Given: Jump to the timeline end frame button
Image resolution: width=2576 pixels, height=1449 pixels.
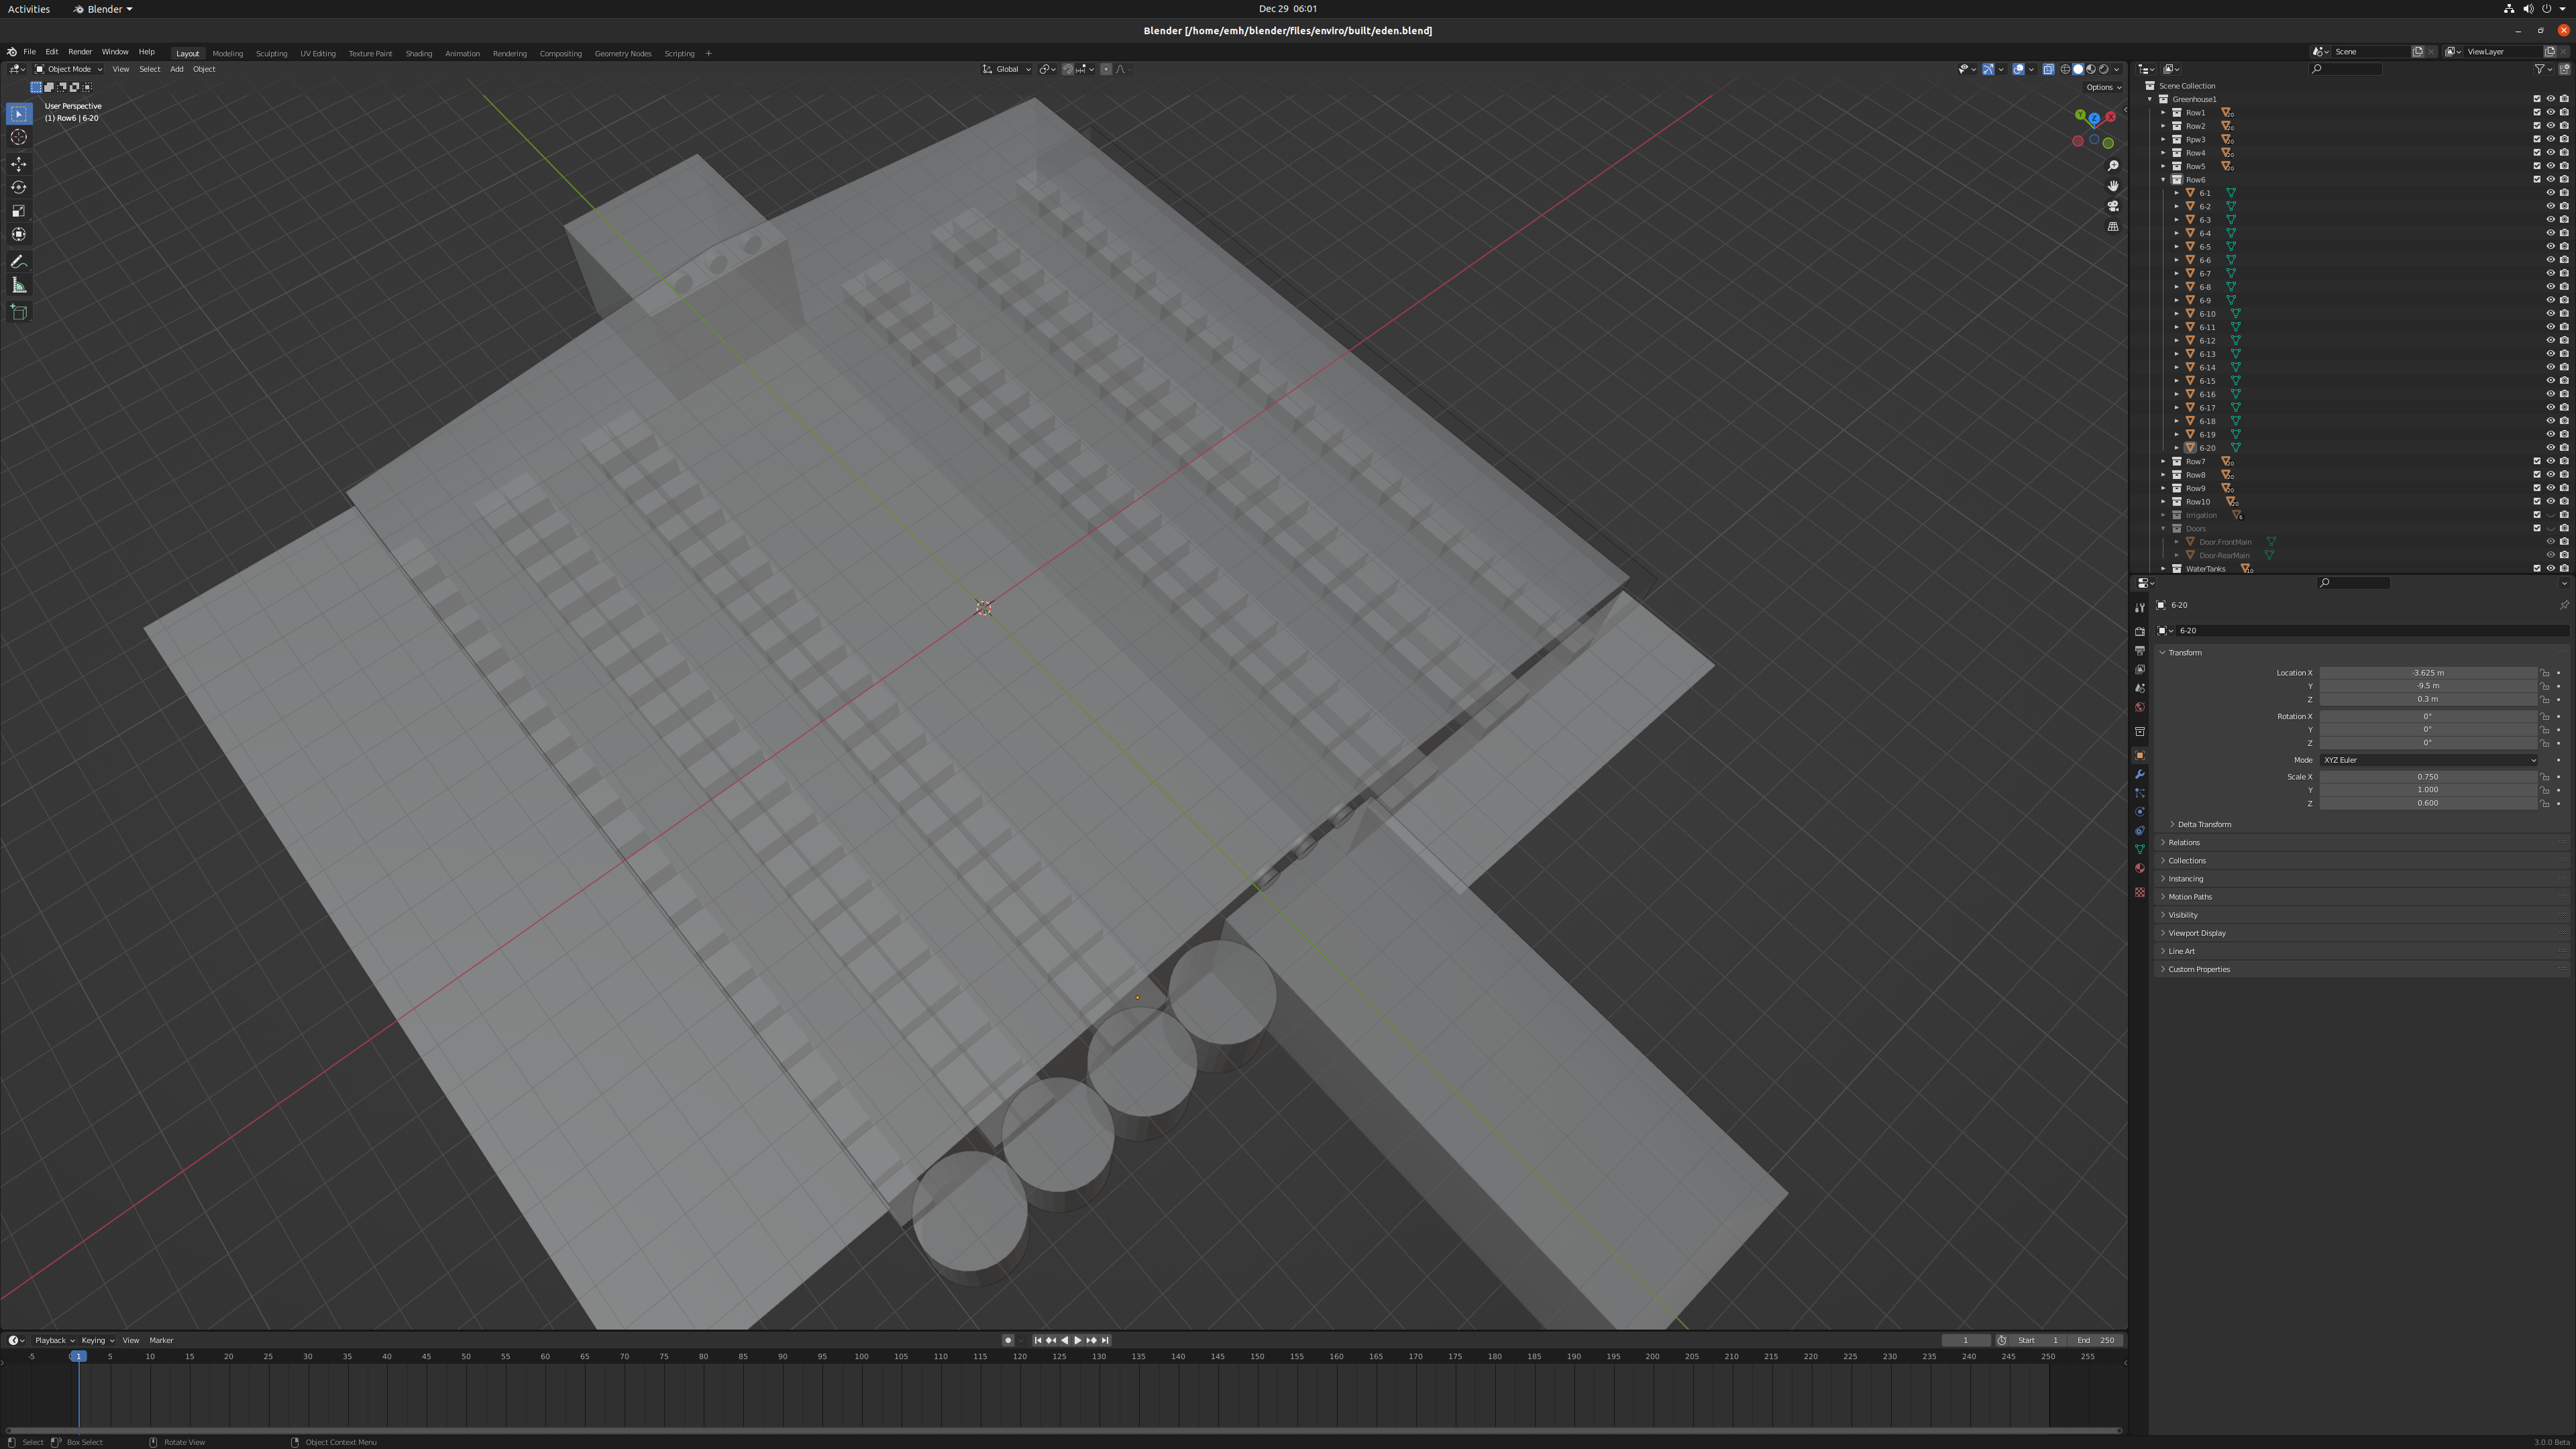Looking at the screenshot, I should point(1105,1340).
